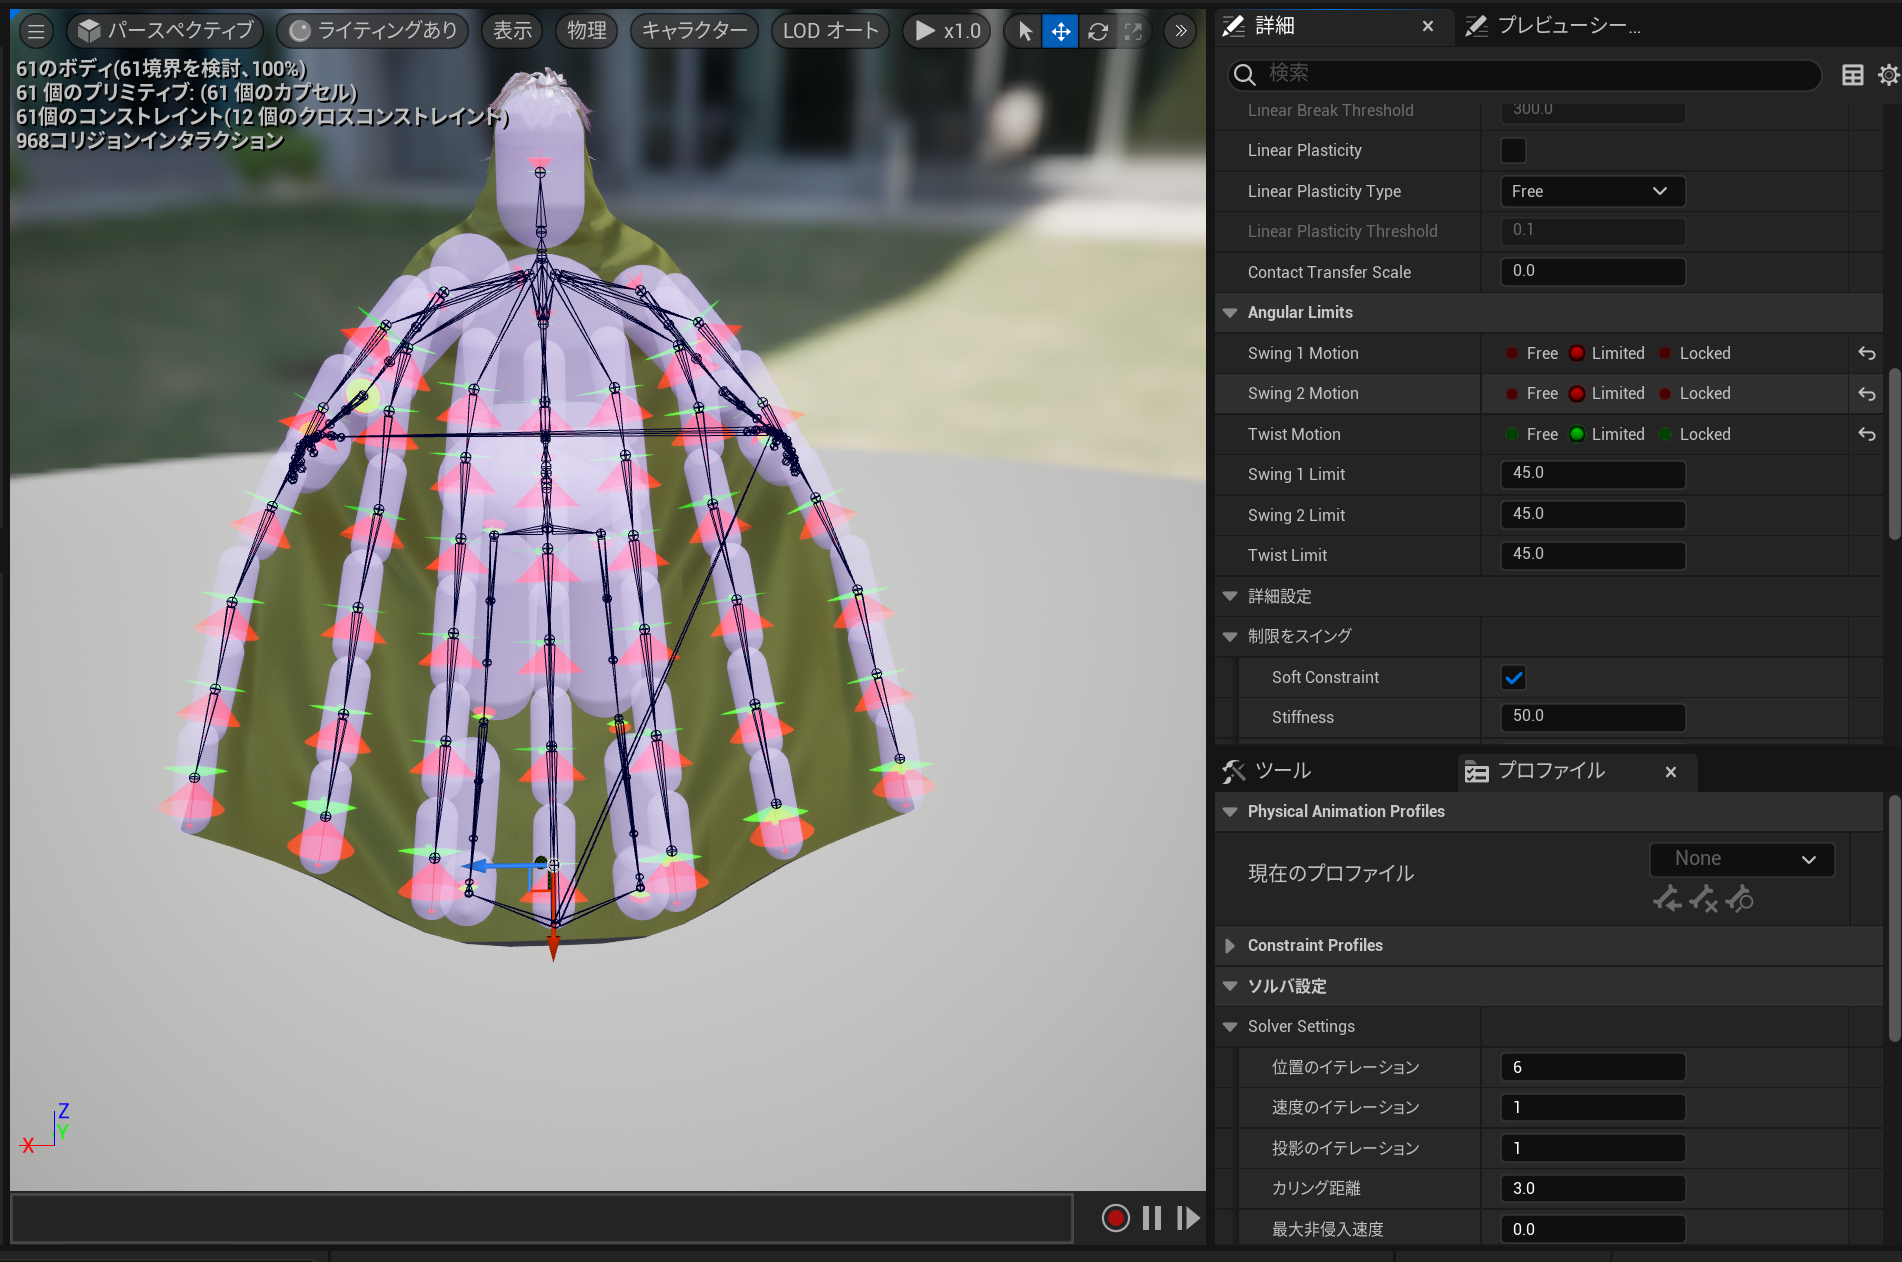Screen dimensions: 1902x1262
Task: Toggle details property matrix table view
Action: [x=1852, y=75]
